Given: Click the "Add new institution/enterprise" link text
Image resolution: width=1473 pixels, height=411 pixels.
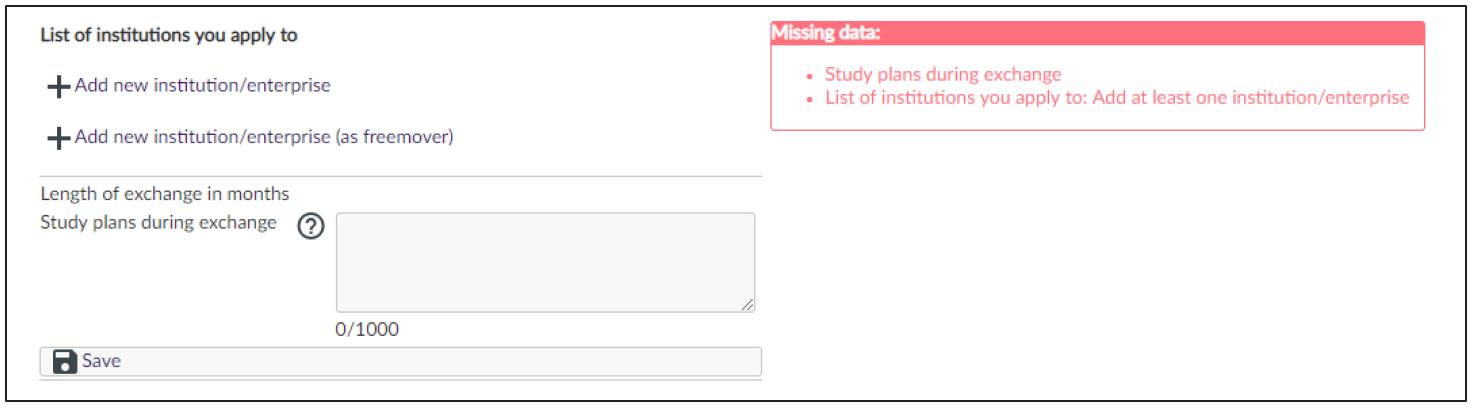Looking at the screenshot, I should click(x=202, y=86).
